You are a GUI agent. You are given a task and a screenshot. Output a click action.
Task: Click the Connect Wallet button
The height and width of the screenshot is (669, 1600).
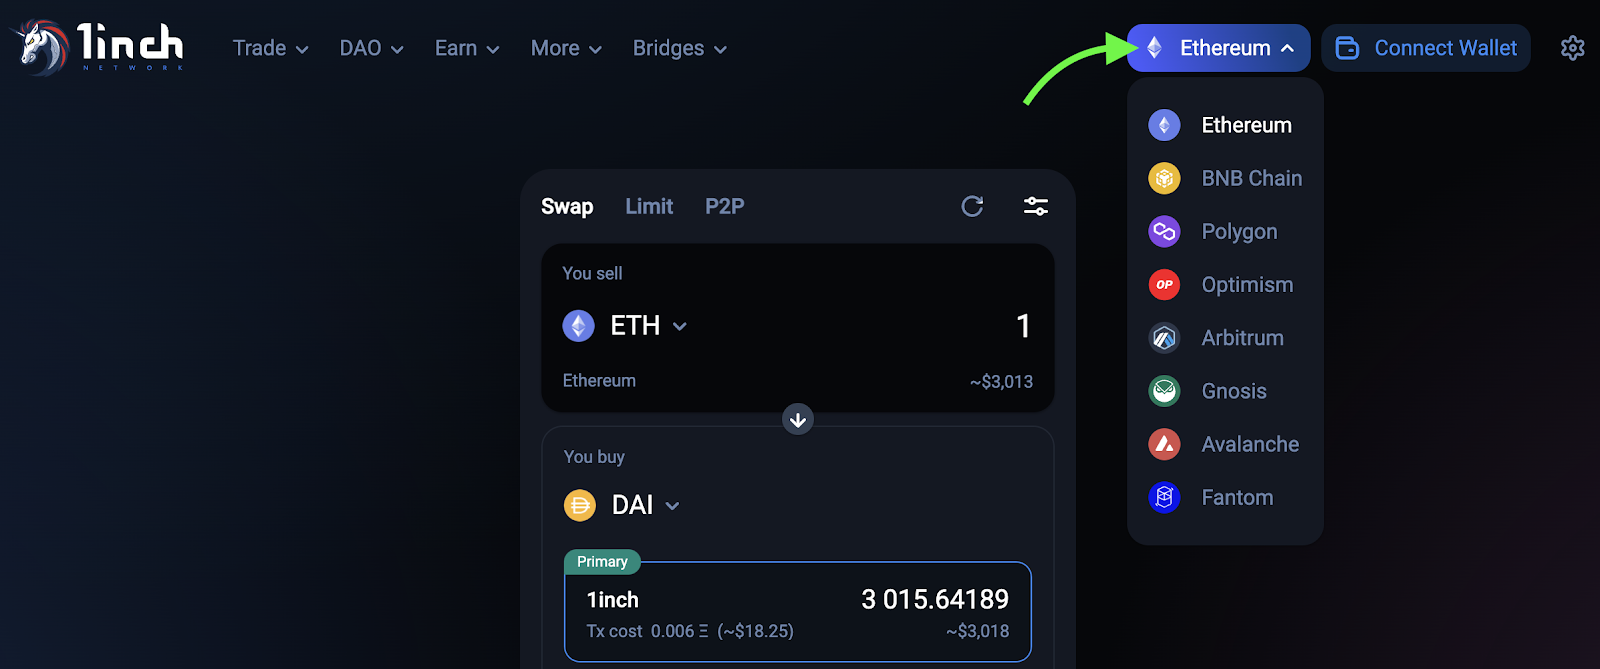coord(1426,48)
